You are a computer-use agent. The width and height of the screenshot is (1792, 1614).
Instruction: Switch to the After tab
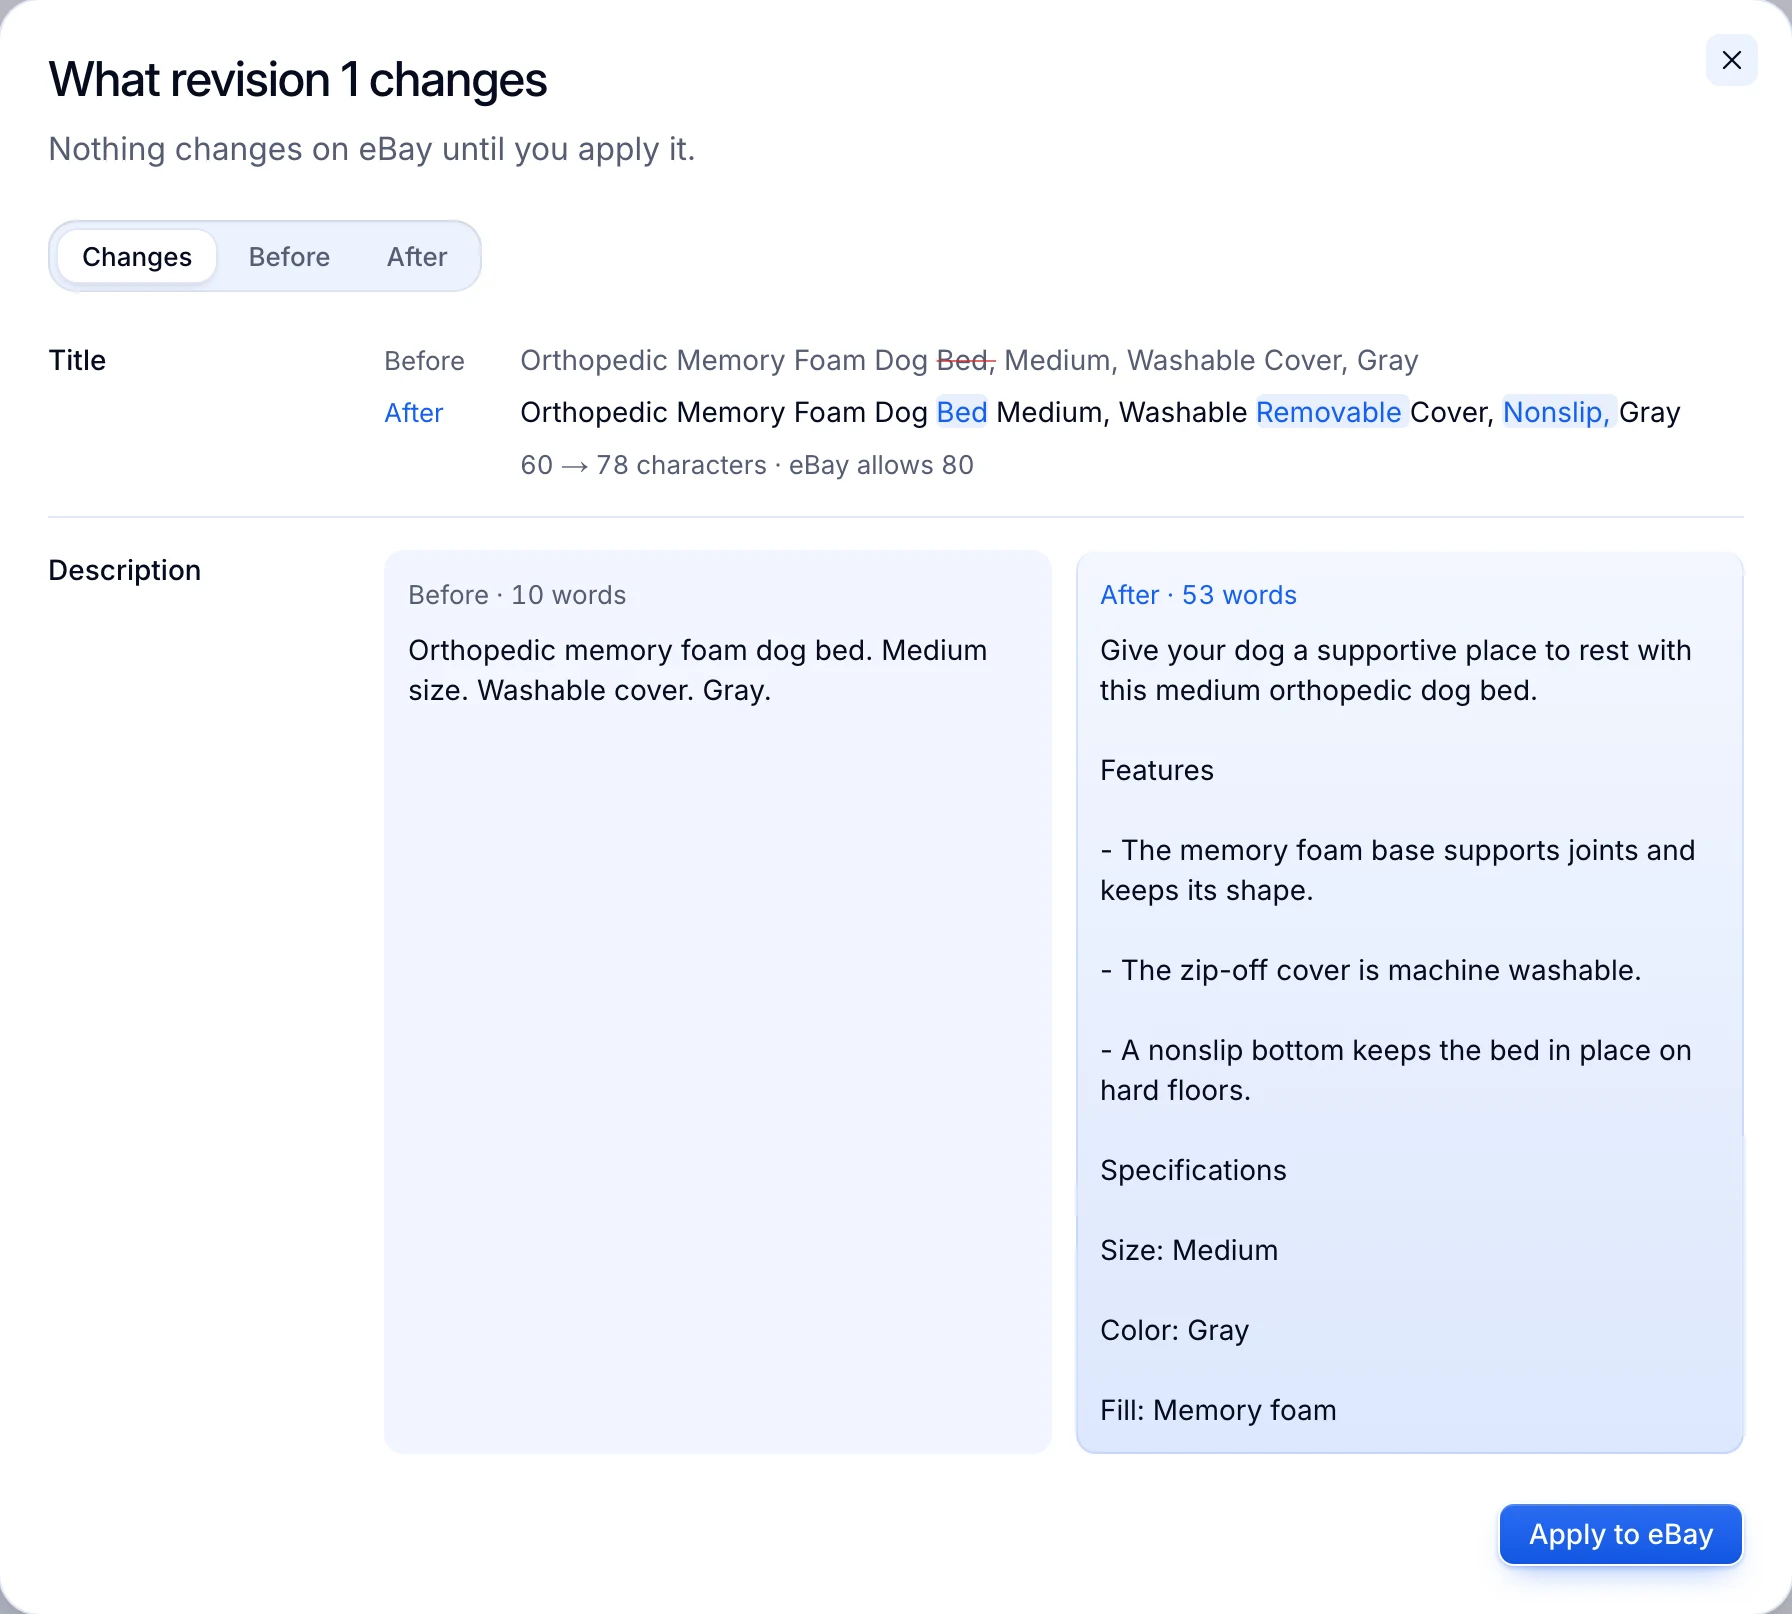click(x=417, y=257)
